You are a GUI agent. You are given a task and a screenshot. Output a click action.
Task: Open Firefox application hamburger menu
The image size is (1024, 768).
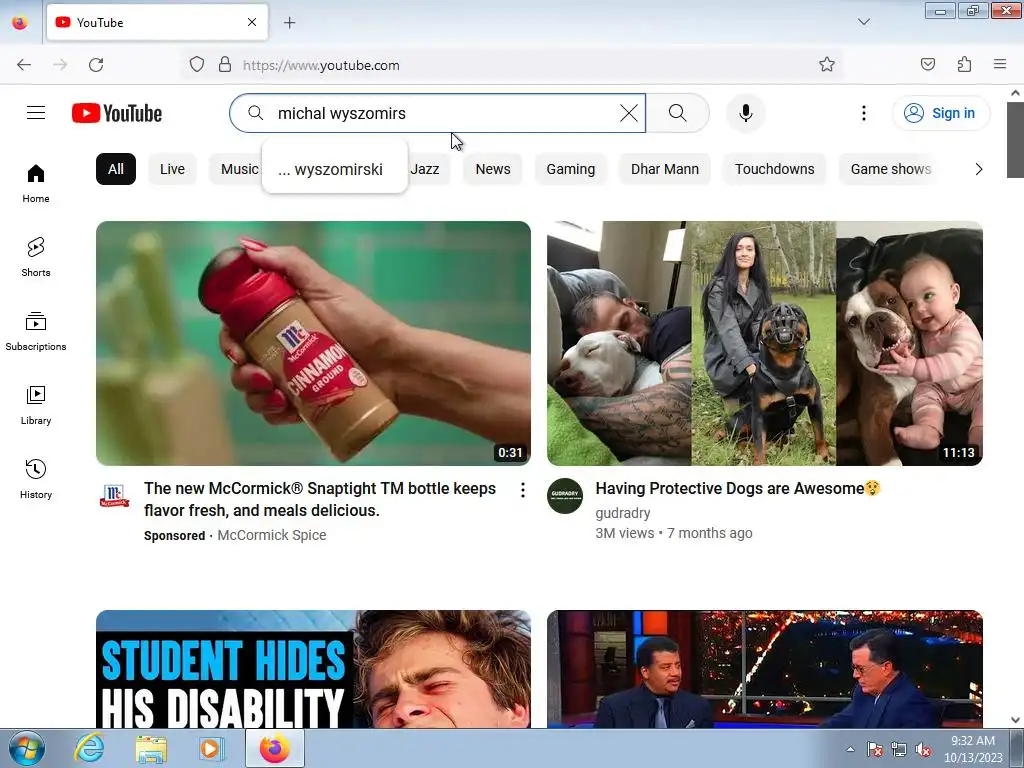(1000, 65)
